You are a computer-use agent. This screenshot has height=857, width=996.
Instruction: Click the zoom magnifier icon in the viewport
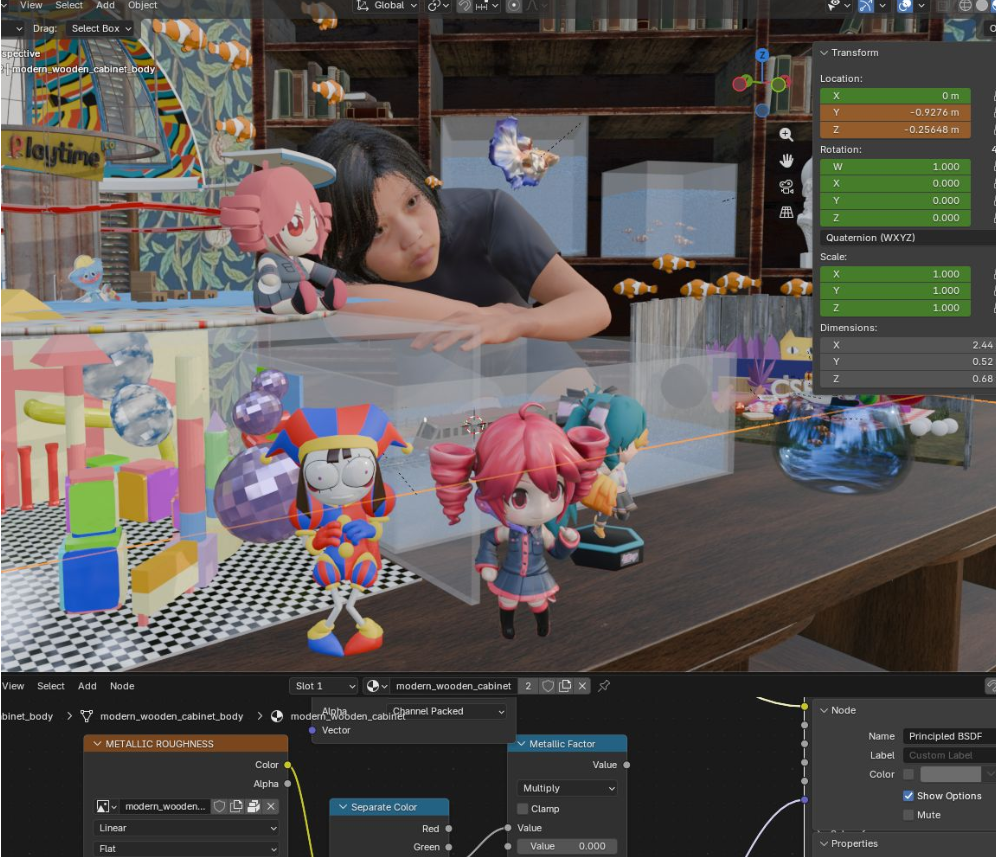pyautogui.click(x=786, y=134)
